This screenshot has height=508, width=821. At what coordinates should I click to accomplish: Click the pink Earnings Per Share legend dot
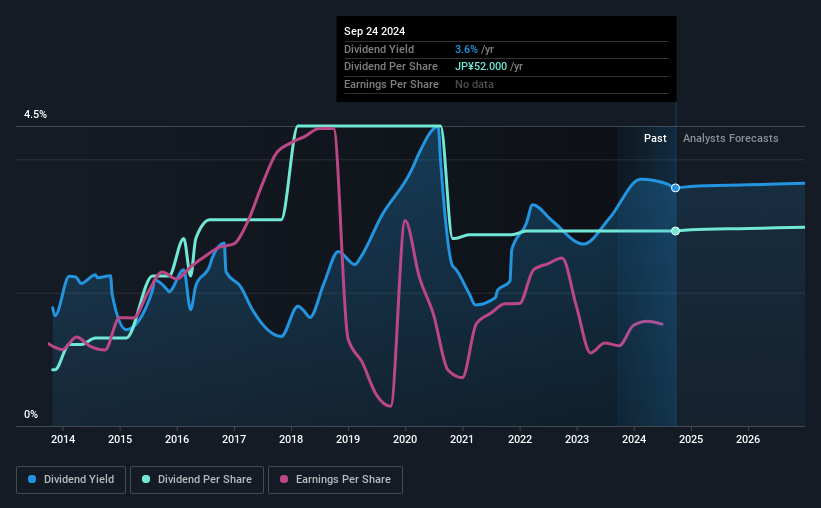(284, 479)
